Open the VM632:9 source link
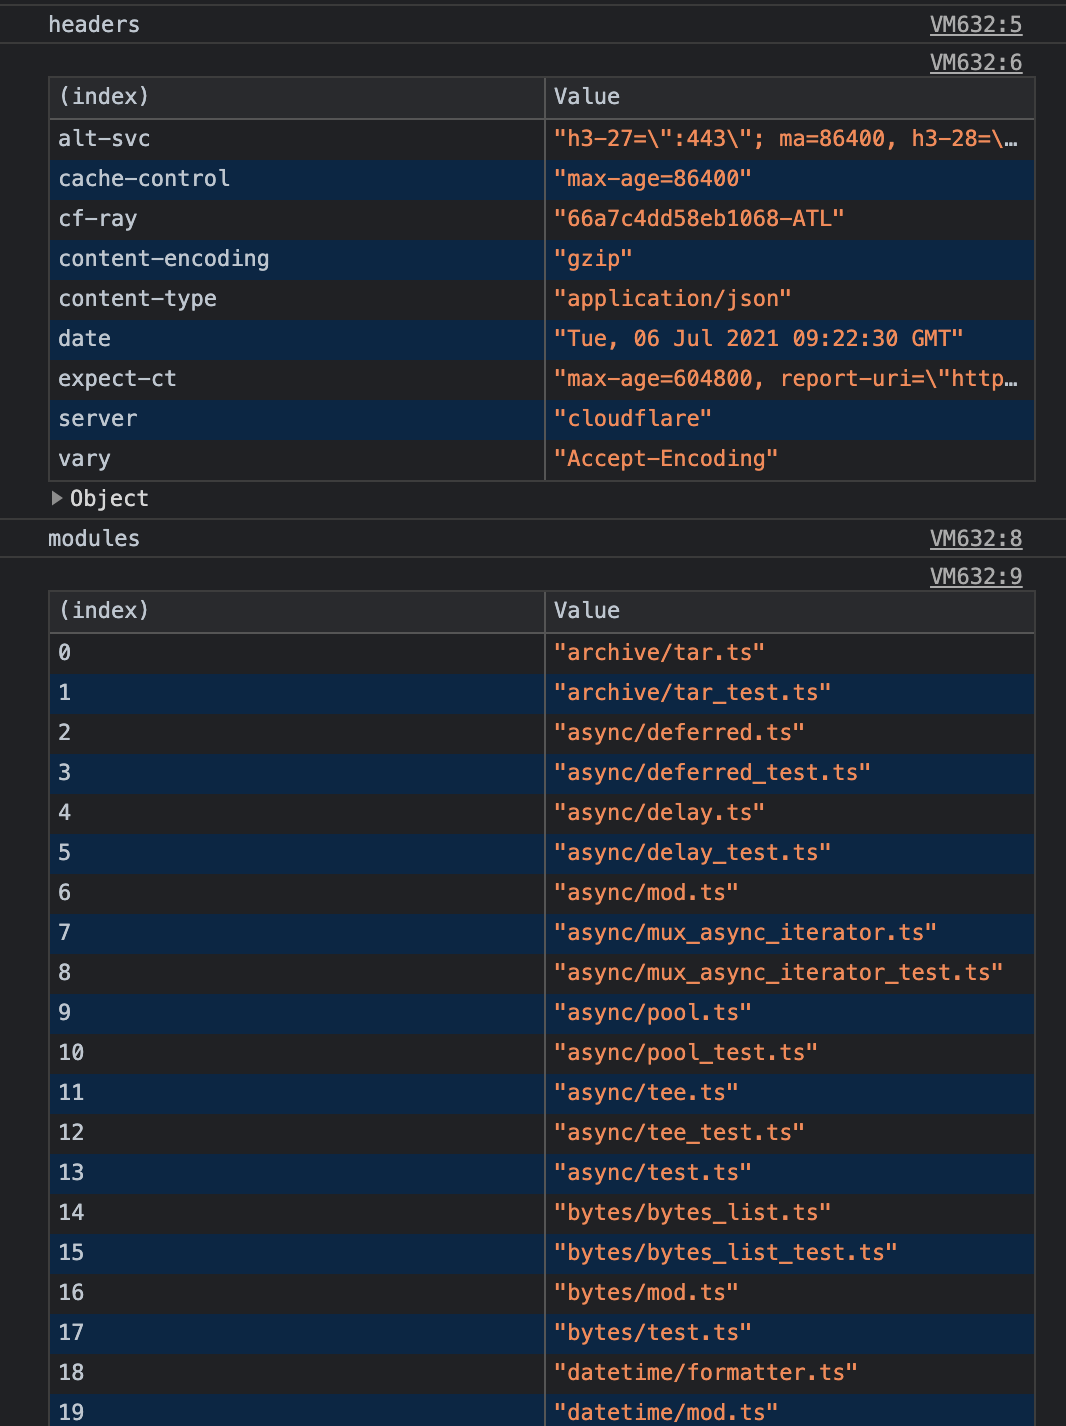Image resolution: width=1066 pixels, height=1426 pixels. click(x=976, y=576)
